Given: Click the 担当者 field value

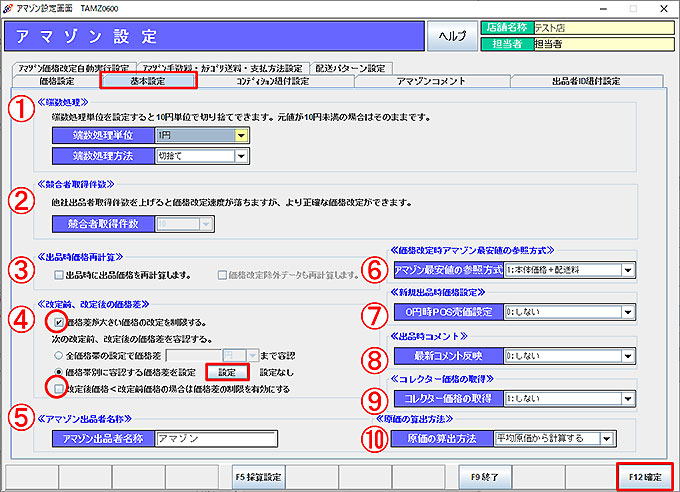Looking at the screenshot, I should tap(604, 44).
